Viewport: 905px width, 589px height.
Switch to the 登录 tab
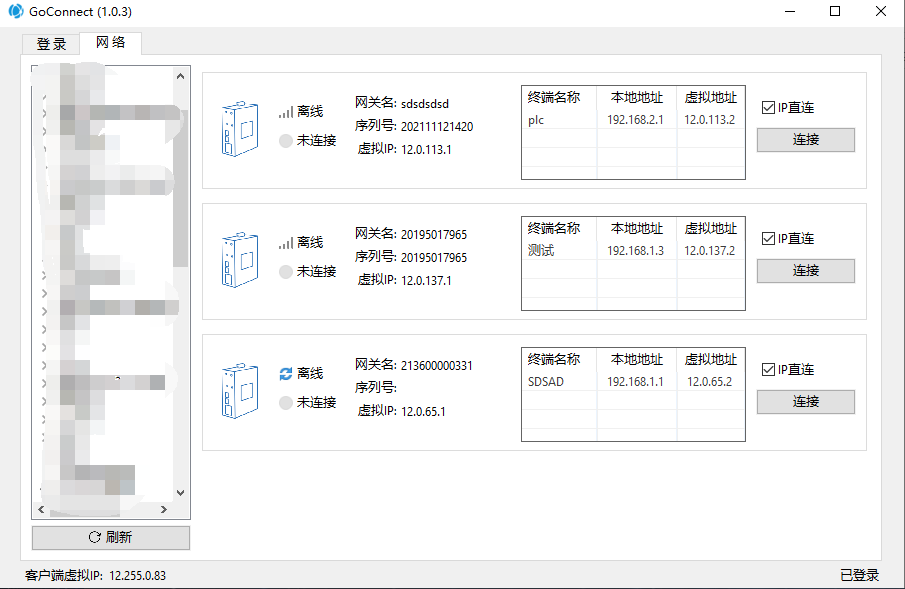(x=51, y=44)
